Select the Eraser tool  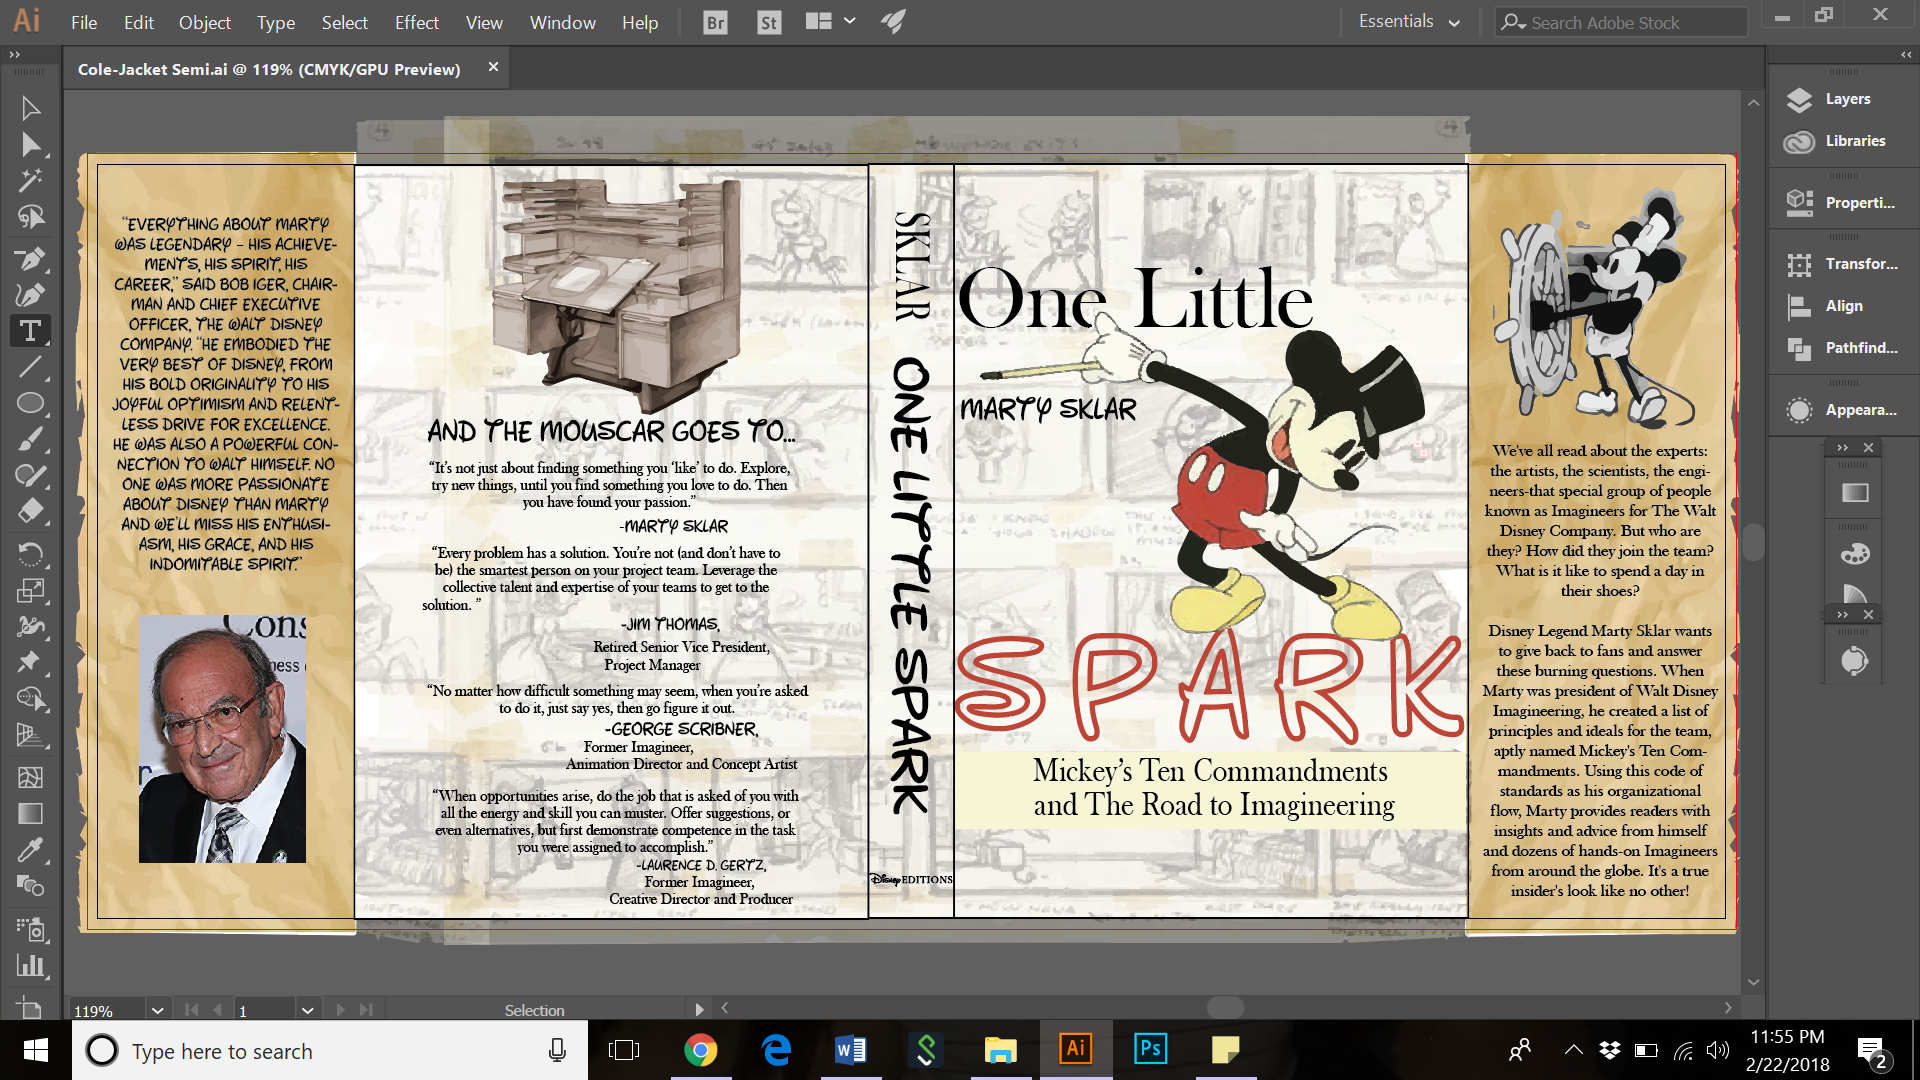pyautogui.click(x=30, y=511)
